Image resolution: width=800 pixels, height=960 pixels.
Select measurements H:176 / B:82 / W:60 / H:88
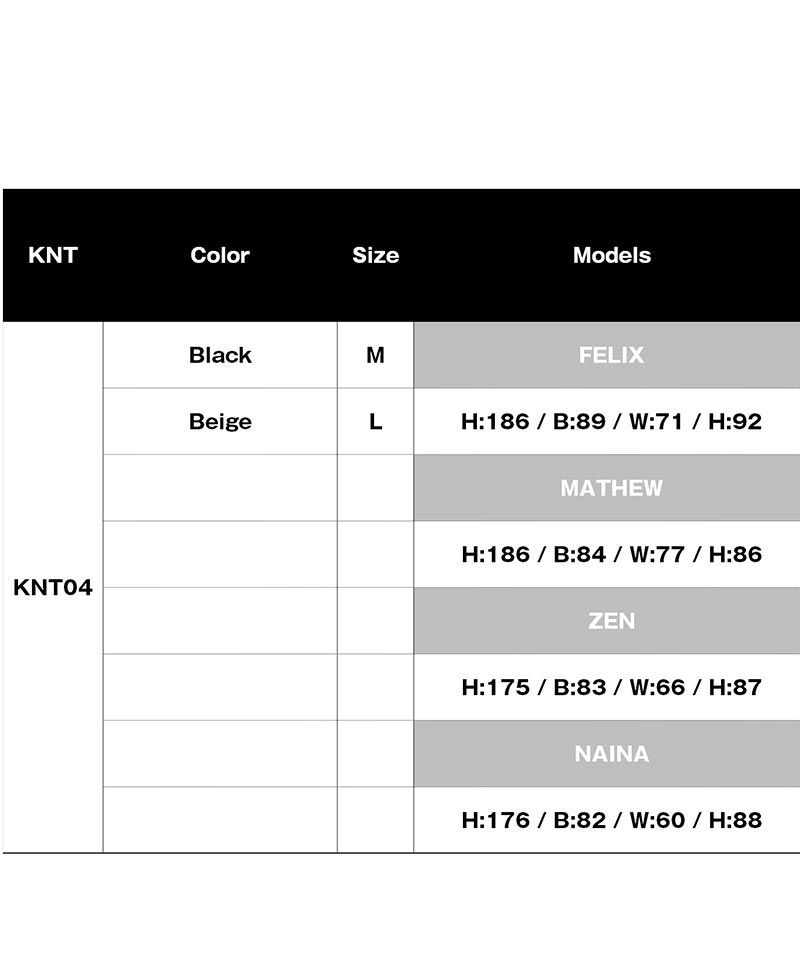(611, 820)
